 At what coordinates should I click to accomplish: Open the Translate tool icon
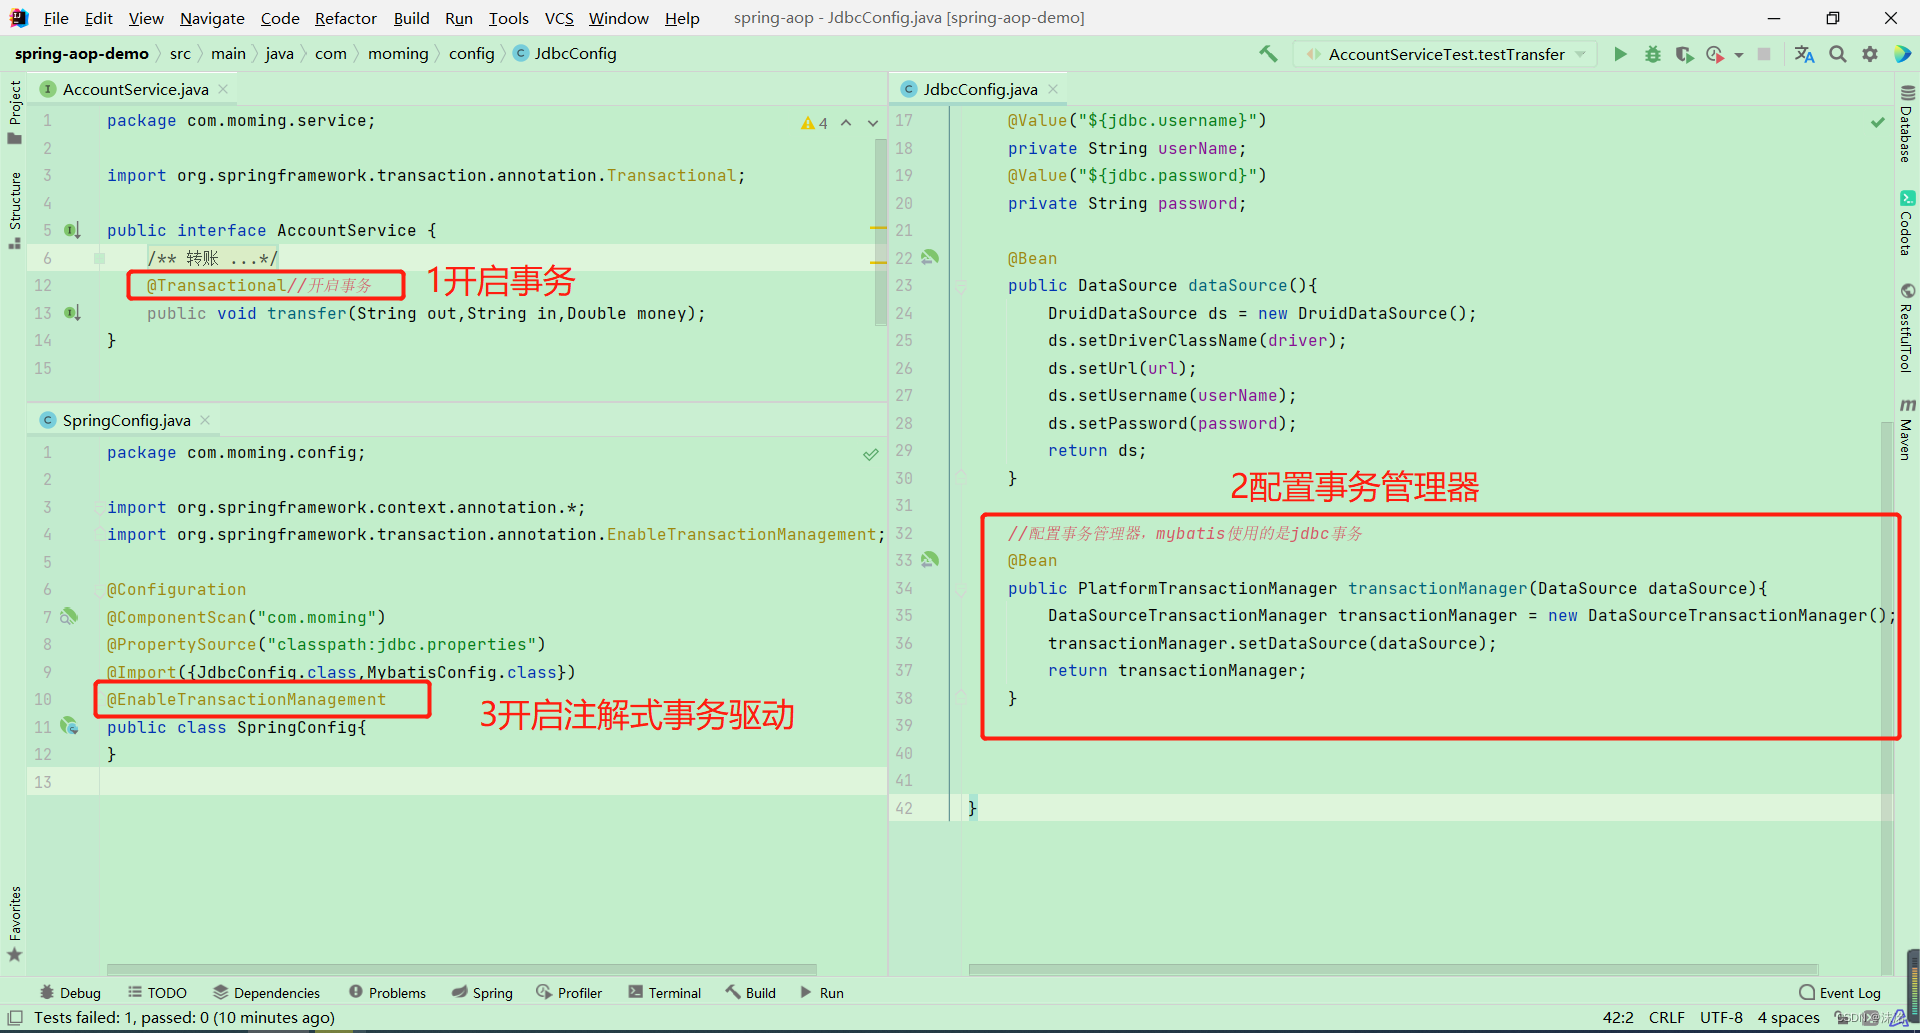[1804, 54]
